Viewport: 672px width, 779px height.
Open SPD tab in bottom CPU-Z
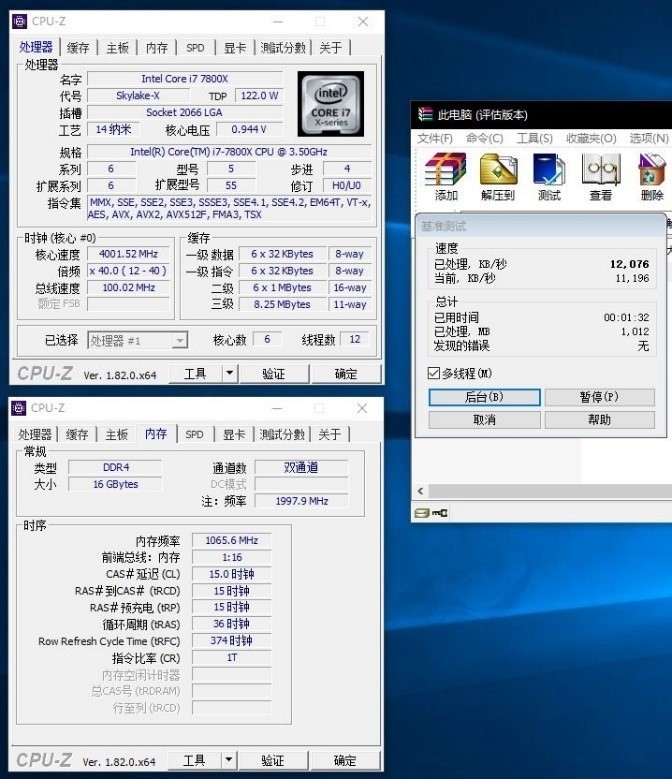[x=194, y=434]
